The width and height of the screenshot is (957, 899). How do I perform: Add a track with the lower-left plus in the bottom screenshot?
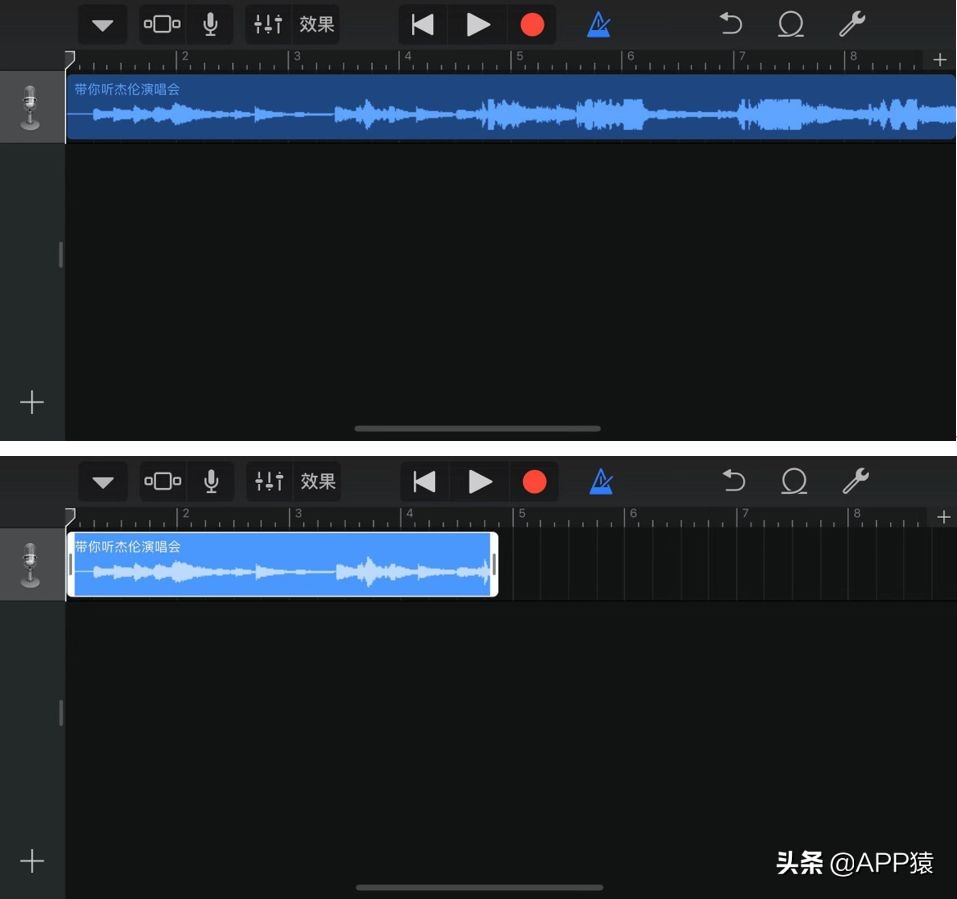tap(32, 861)
